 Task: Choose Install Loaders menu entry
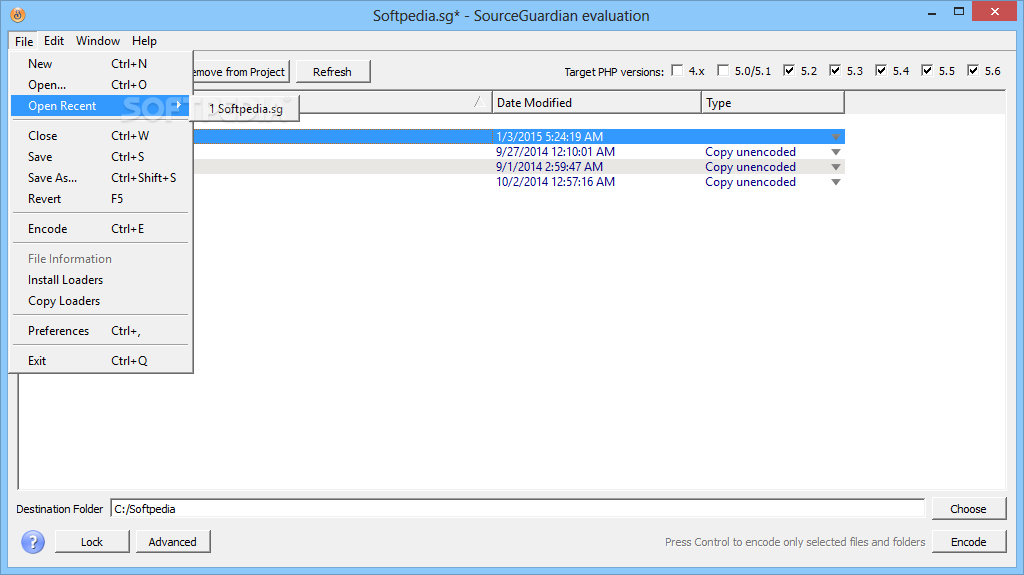101,280
